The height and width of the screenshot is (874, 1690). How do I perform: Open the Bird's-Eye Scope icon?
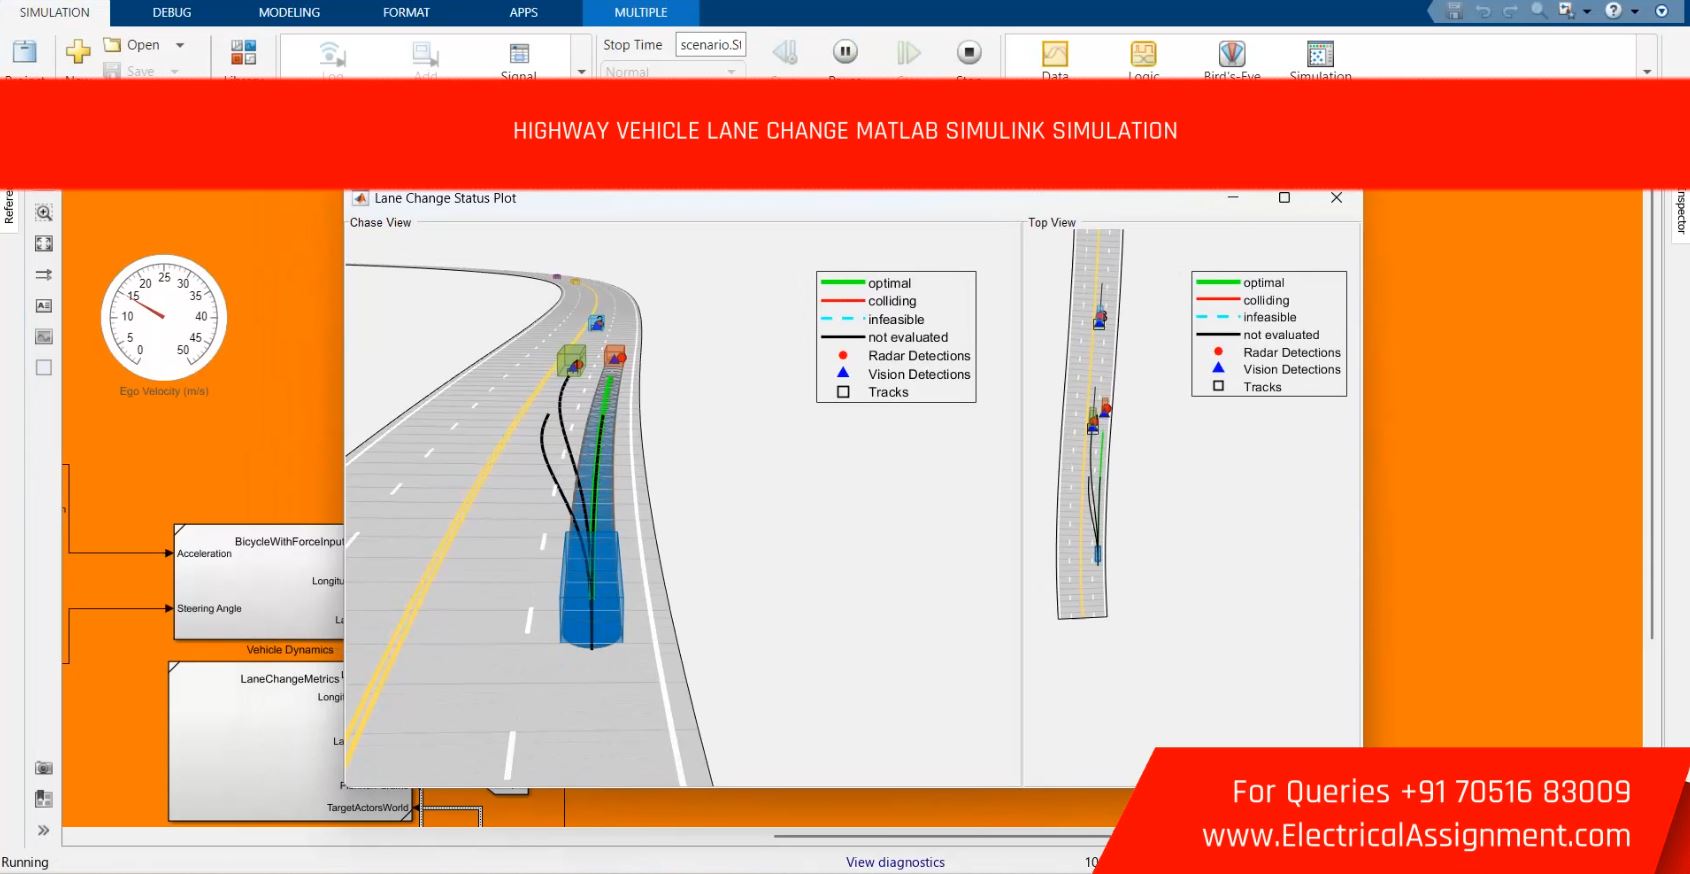point(1232,53)
